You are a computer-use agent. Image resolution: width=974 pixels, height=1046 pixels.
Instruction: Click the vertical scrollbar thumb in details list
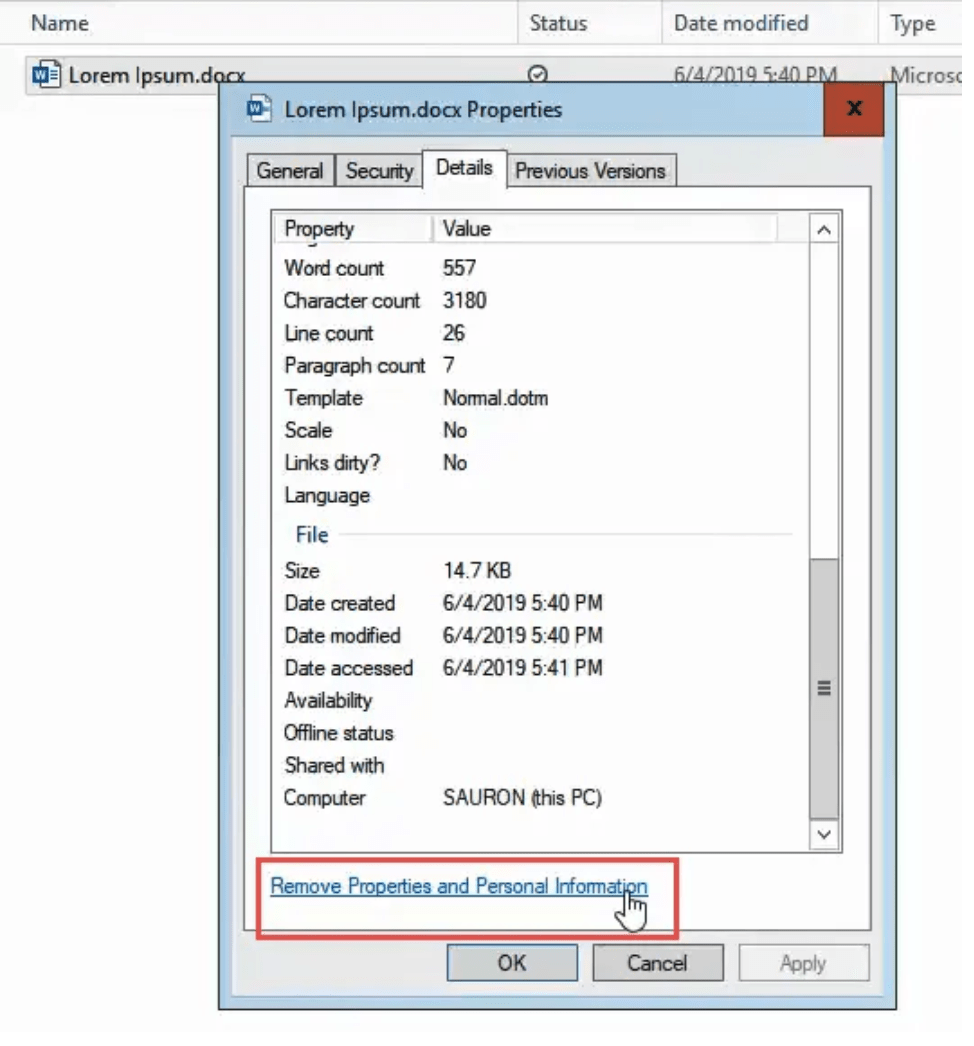pyautogui.click(x=824, y=688)
